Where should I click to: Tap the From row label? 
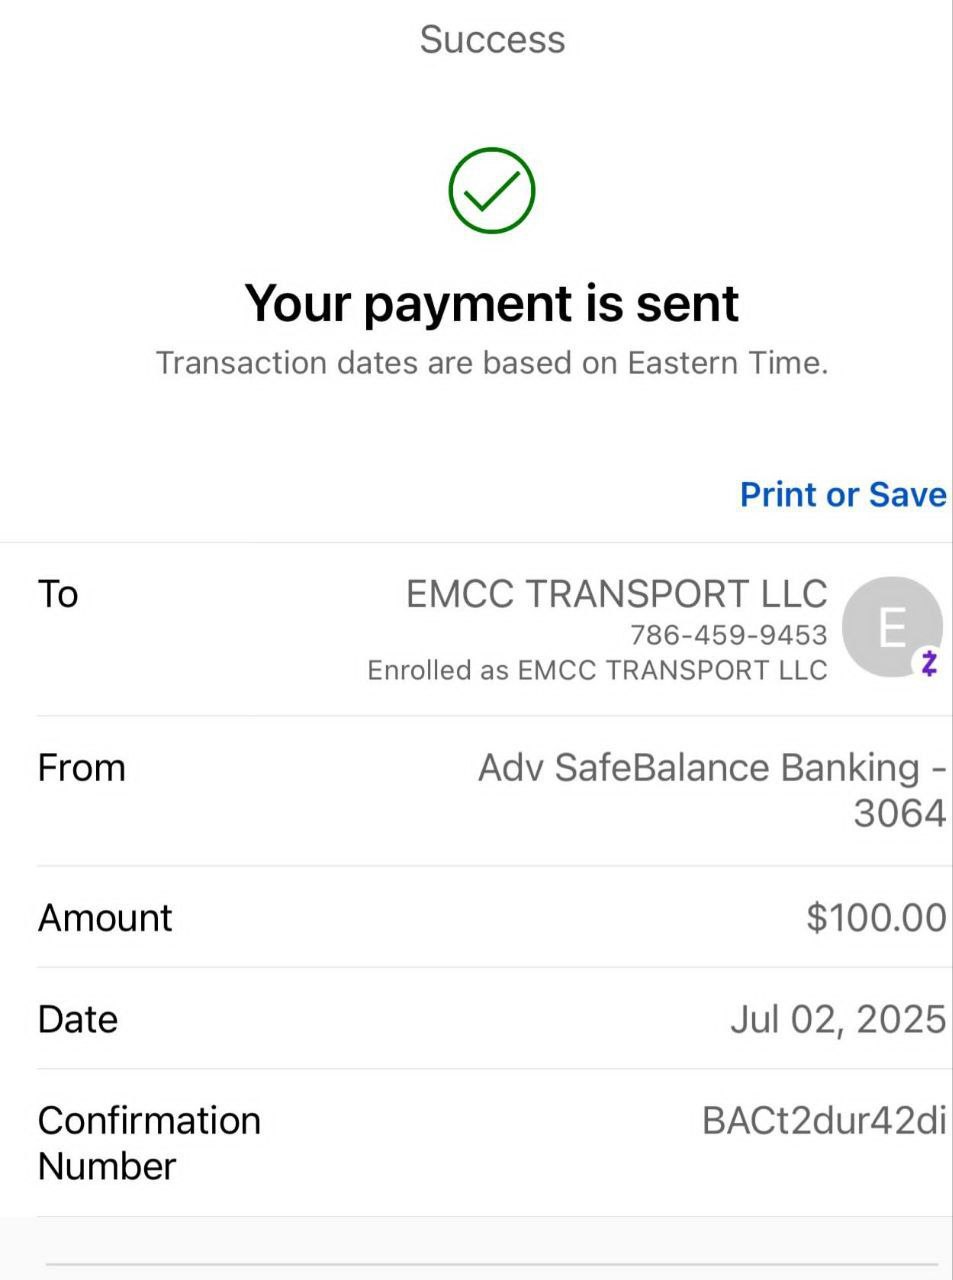pyautogui.click(x=81, y=768)
